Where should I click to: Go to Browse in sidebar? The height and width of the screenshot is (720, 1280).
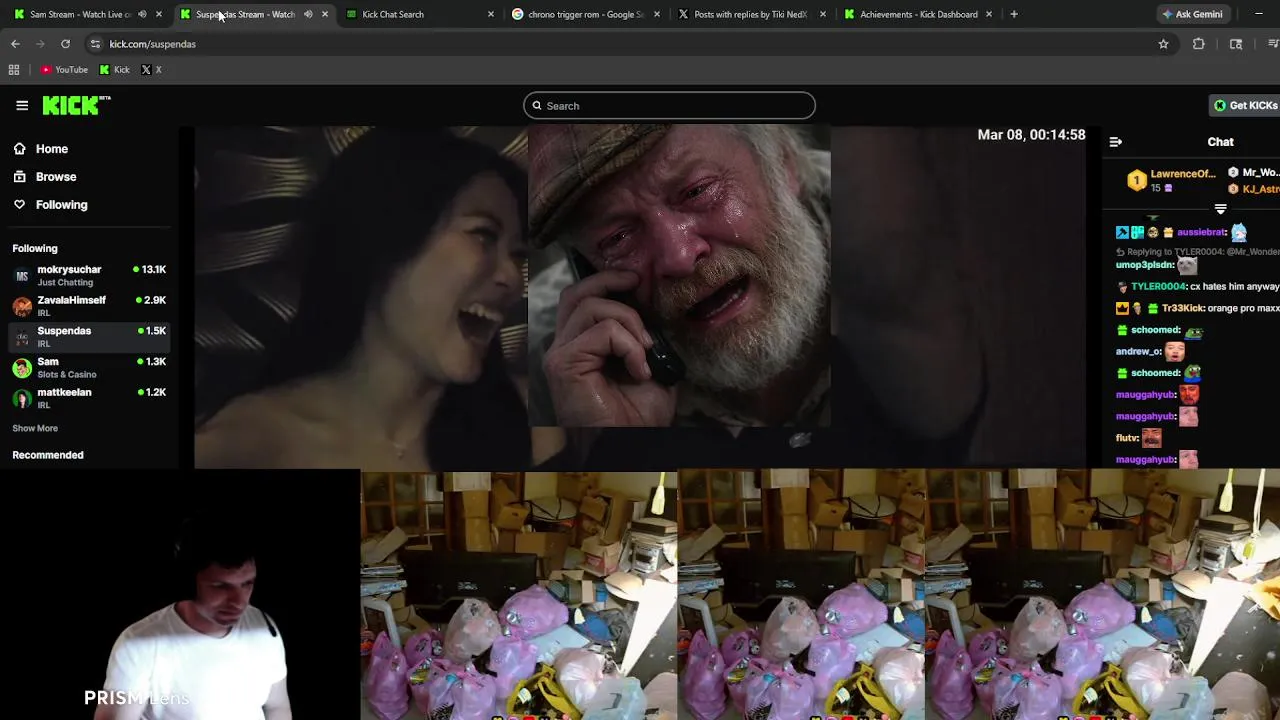click(56, 177)
